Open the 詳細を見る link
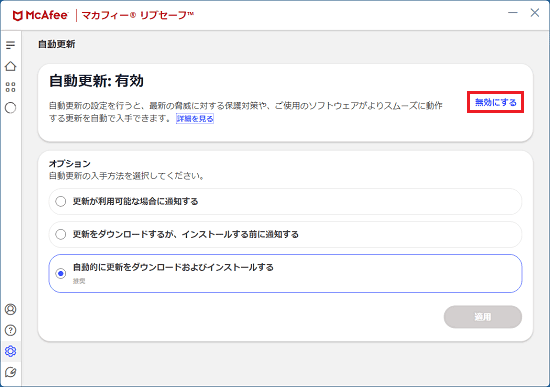The width and height of the screenshot is (550, 387). (195, 119)
